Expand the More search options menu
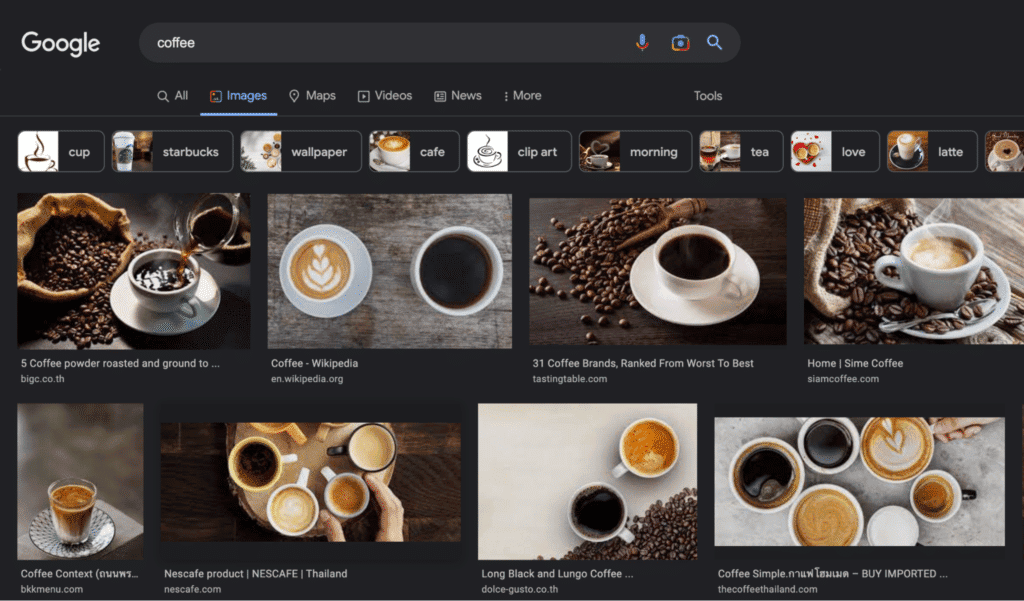The width and height of the screenshot is (1024, 601). pos(522,95)
